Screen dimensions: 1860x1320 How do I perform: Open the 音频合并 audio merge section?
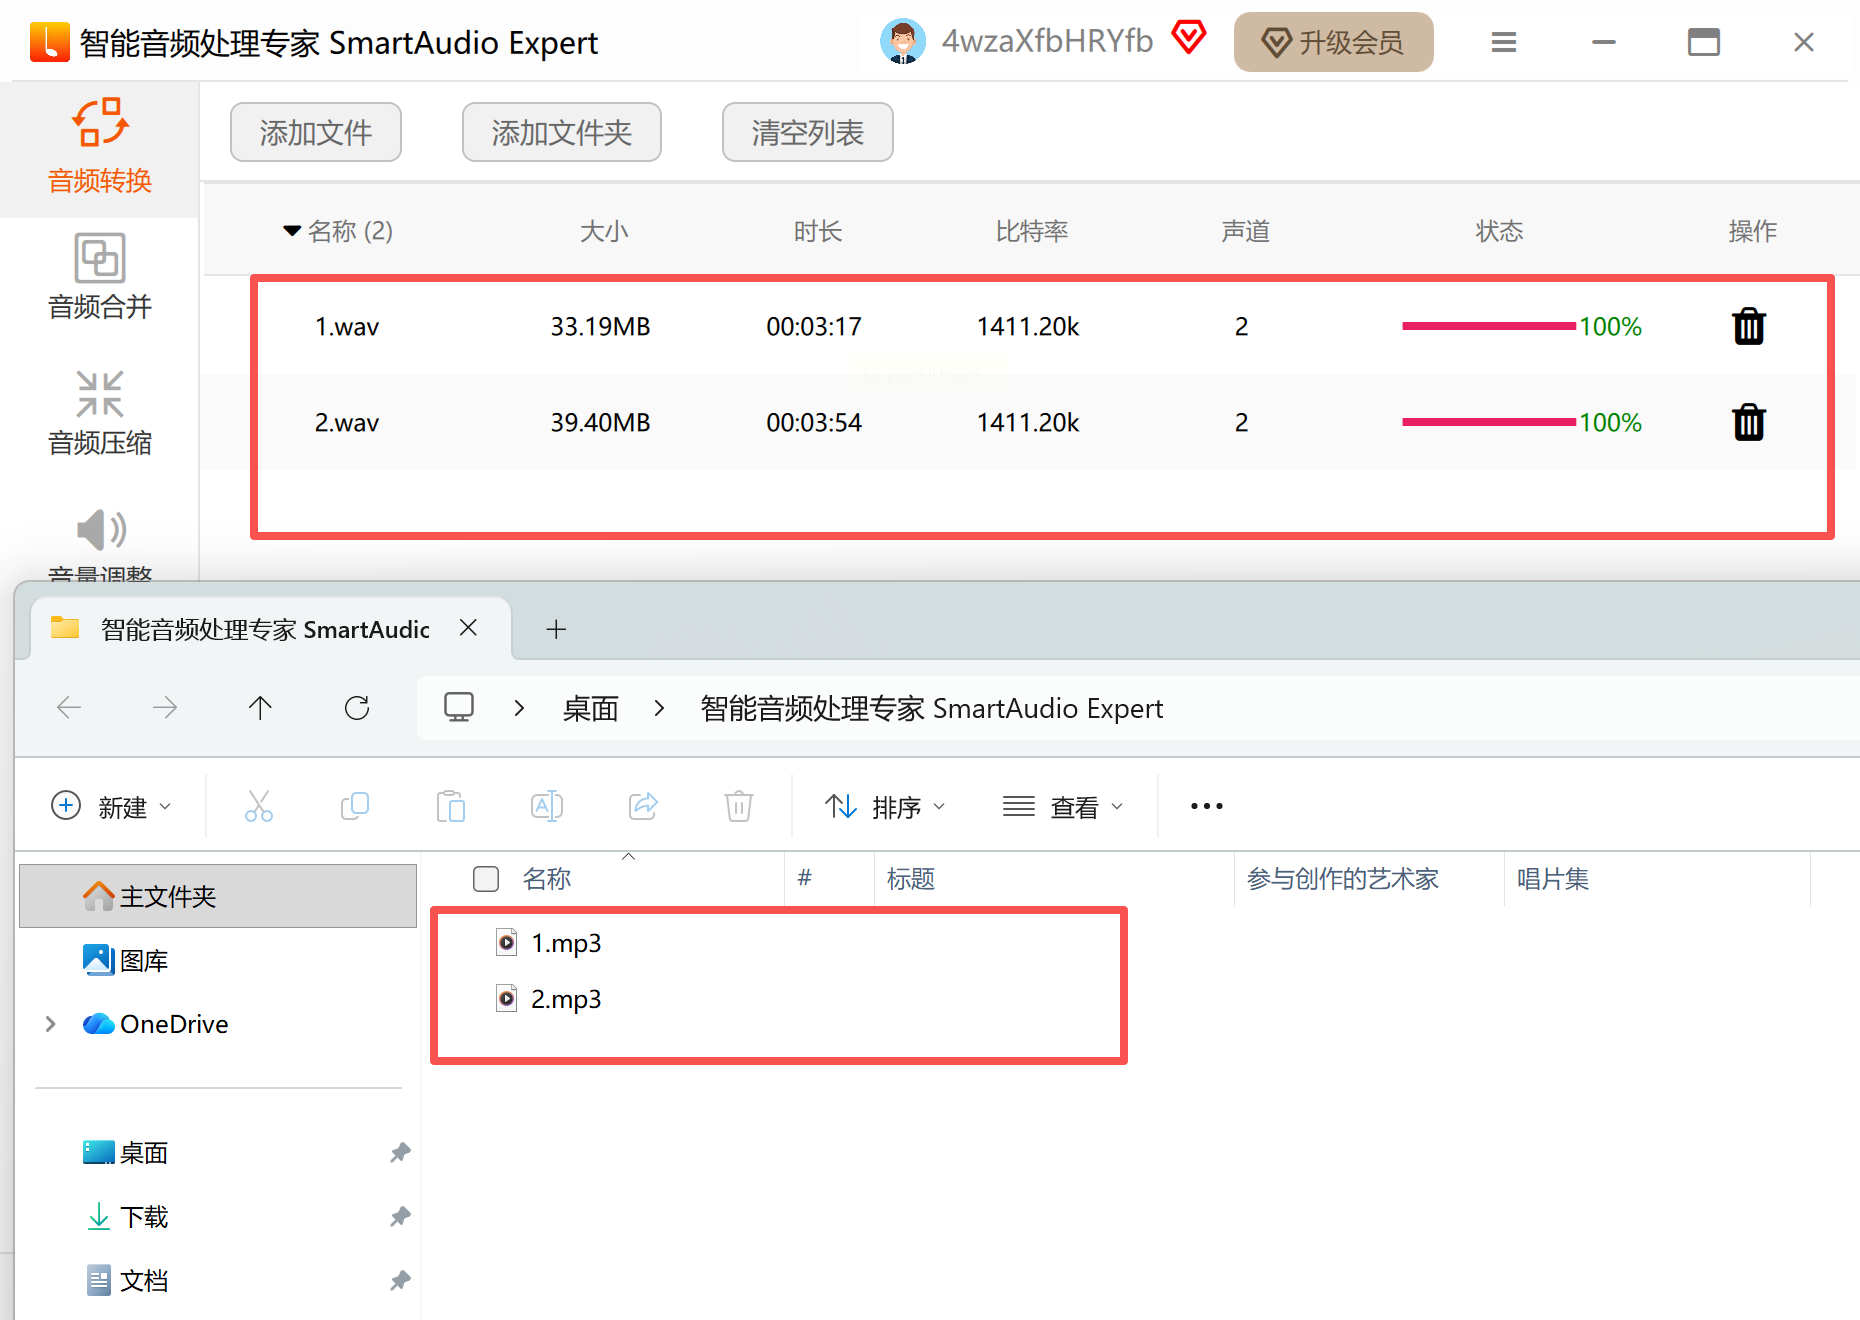pyautogui.click(x=100, y=276)
